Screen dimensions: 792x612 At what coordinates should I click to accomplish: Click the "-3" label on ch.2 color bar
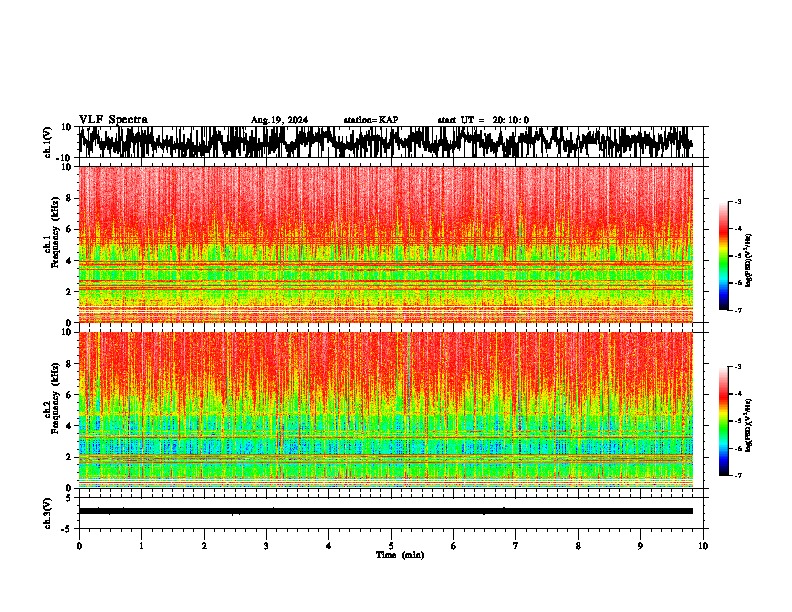(737, 367)
